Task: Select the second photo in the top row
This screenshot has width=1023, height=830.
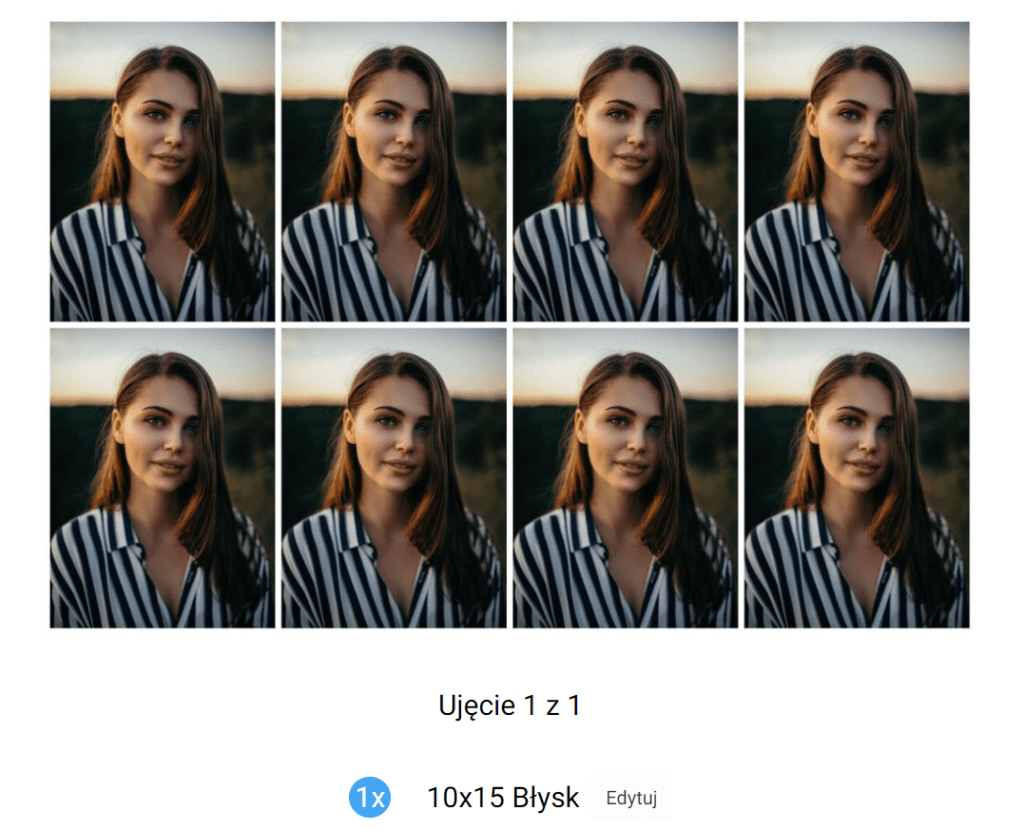Action: pos(394,171)
